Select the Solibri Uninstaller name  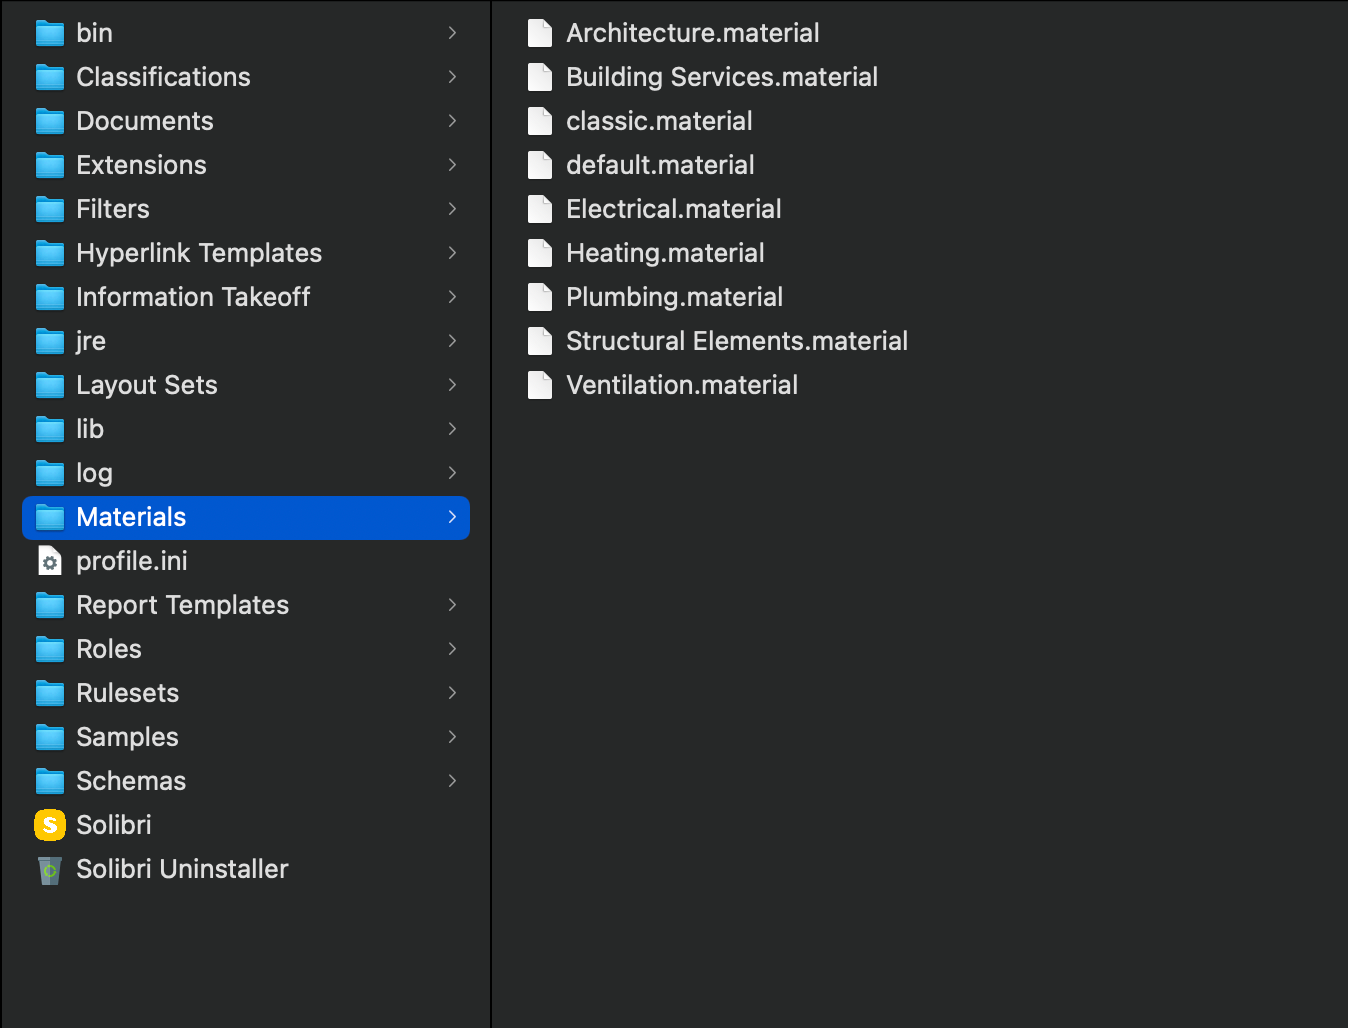pos(182,869)
